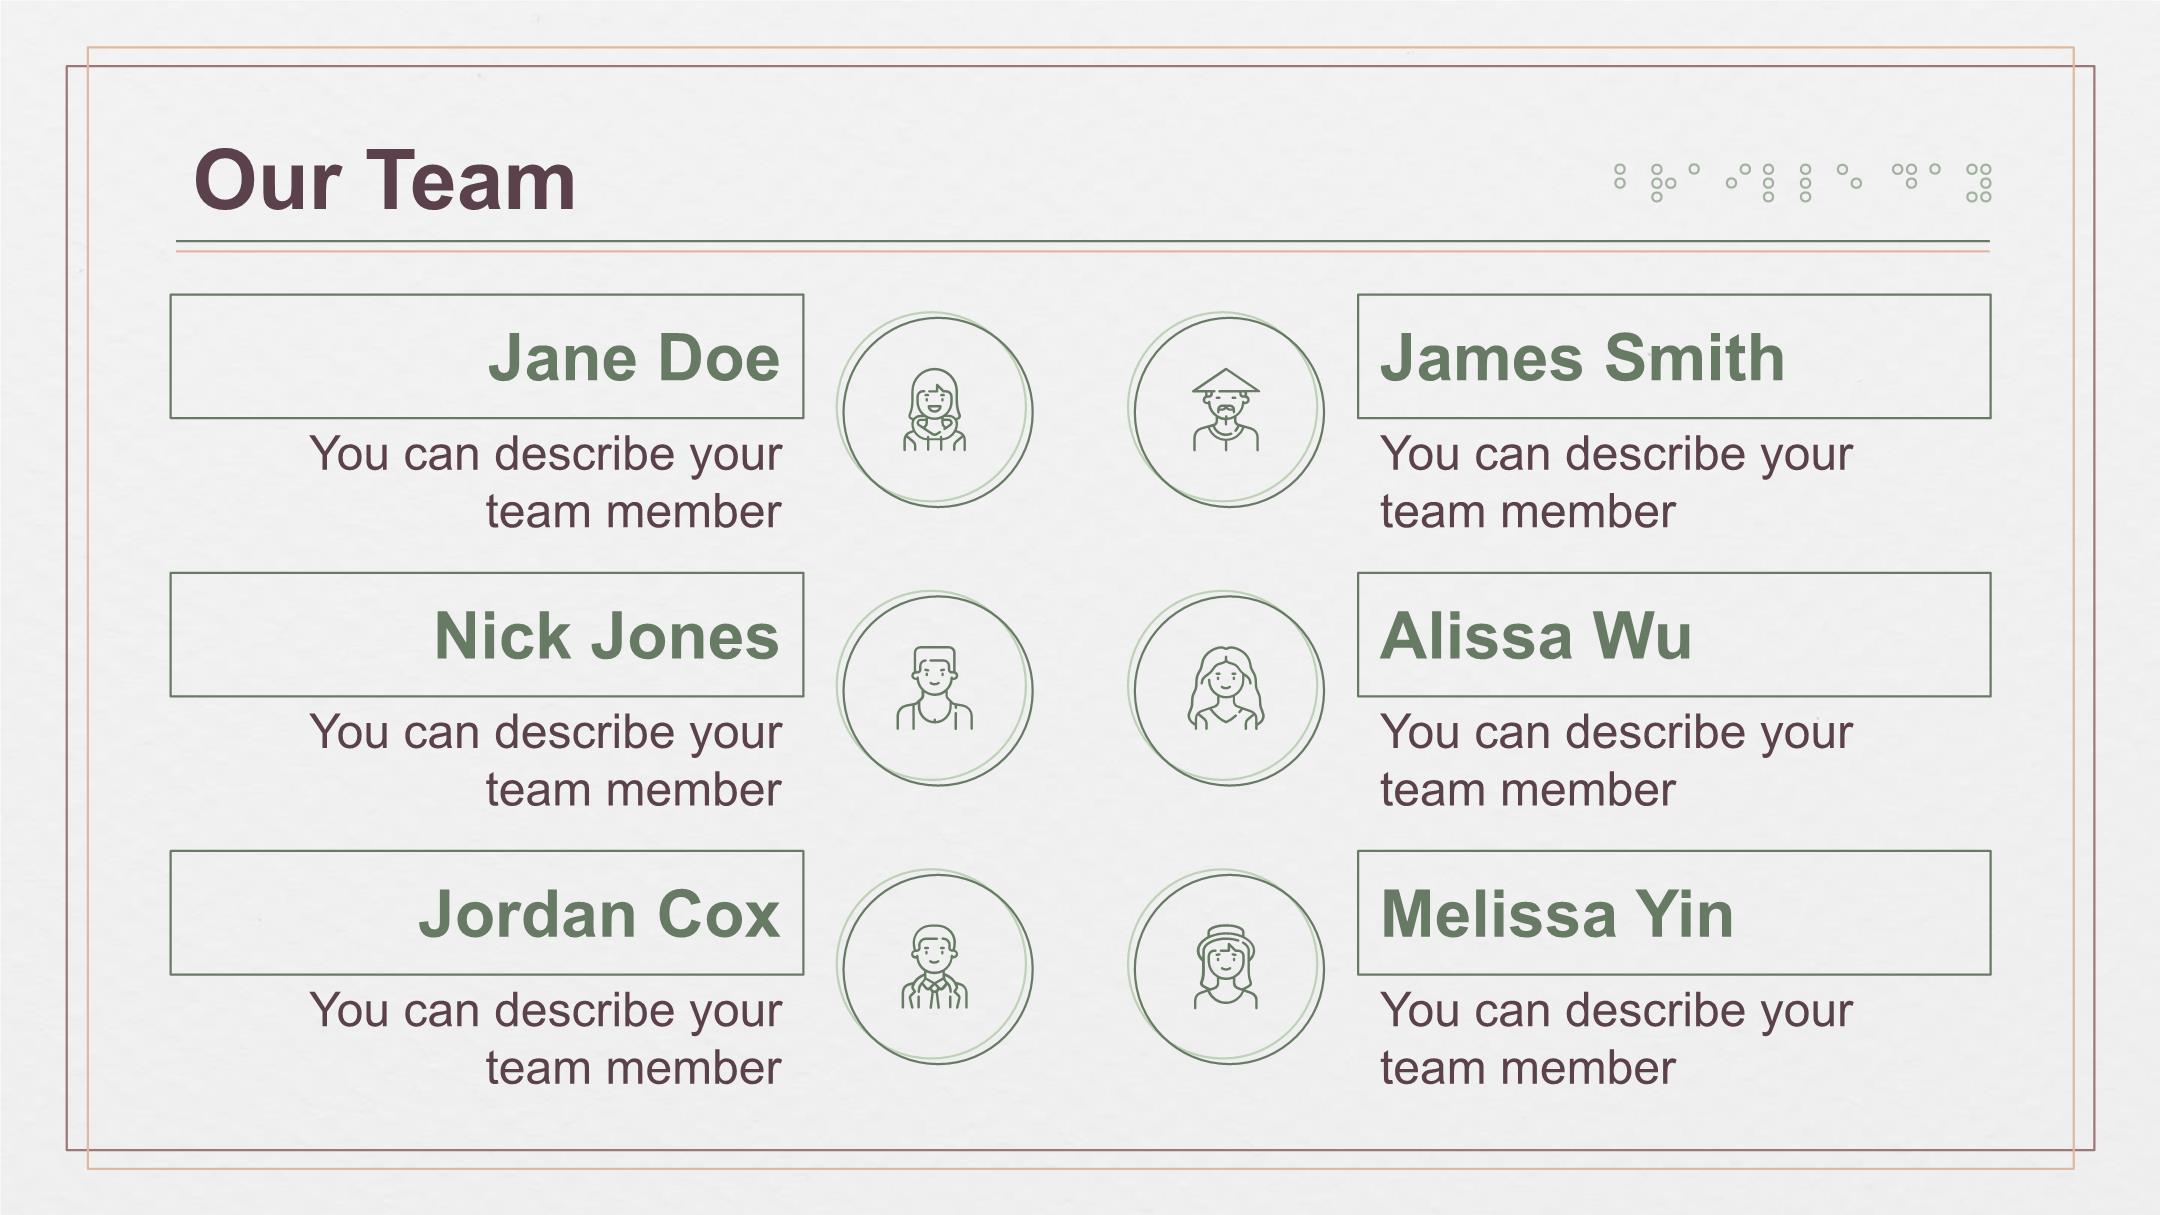Viewport: 2160px width, 1215px height.
Task: Select James Smith's conical hat avatar icon
Action: coord(1225,410)
